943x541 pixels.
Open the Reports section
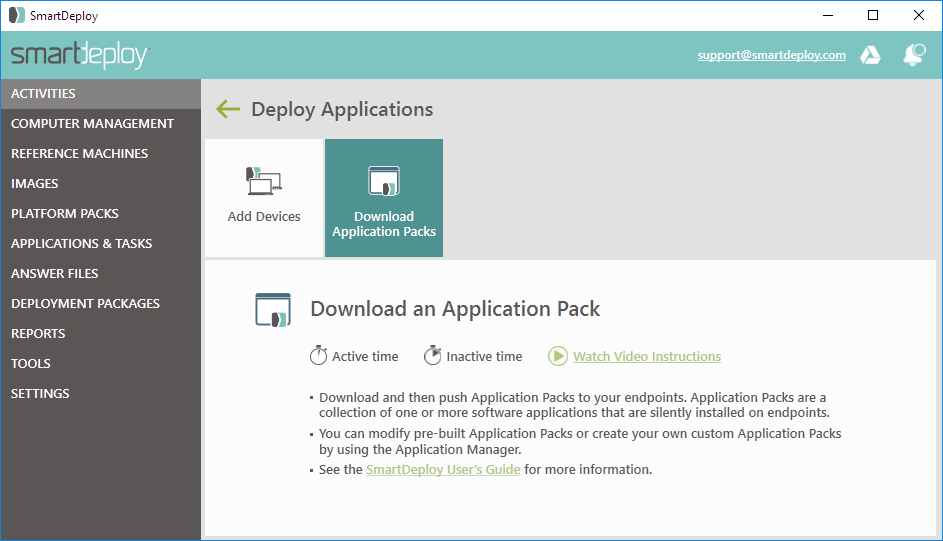click(100, 334)
